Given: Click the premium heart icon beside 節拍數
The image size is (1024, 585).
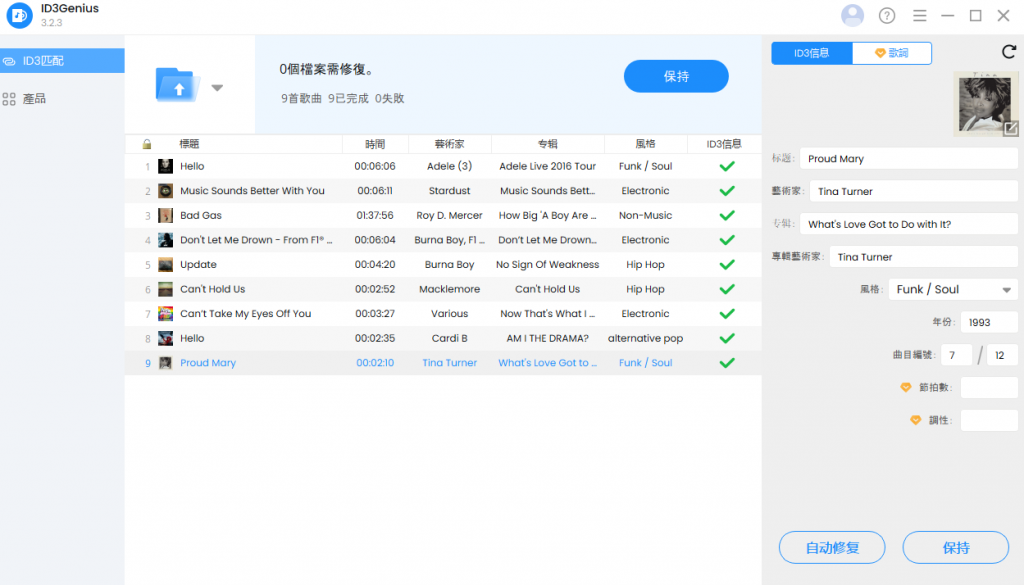Looking at the screenshot, I should click(906, 387).
